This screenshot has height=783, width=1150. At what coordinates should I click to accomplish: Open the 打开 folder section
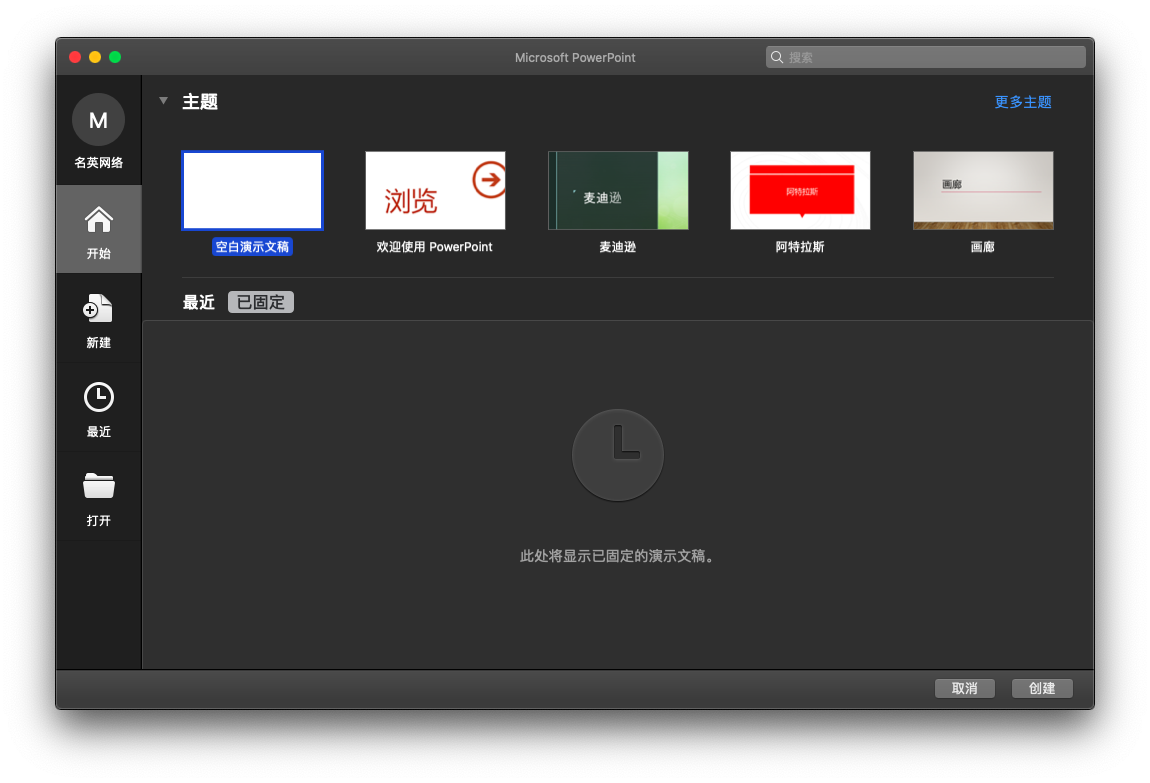point(98,498)
